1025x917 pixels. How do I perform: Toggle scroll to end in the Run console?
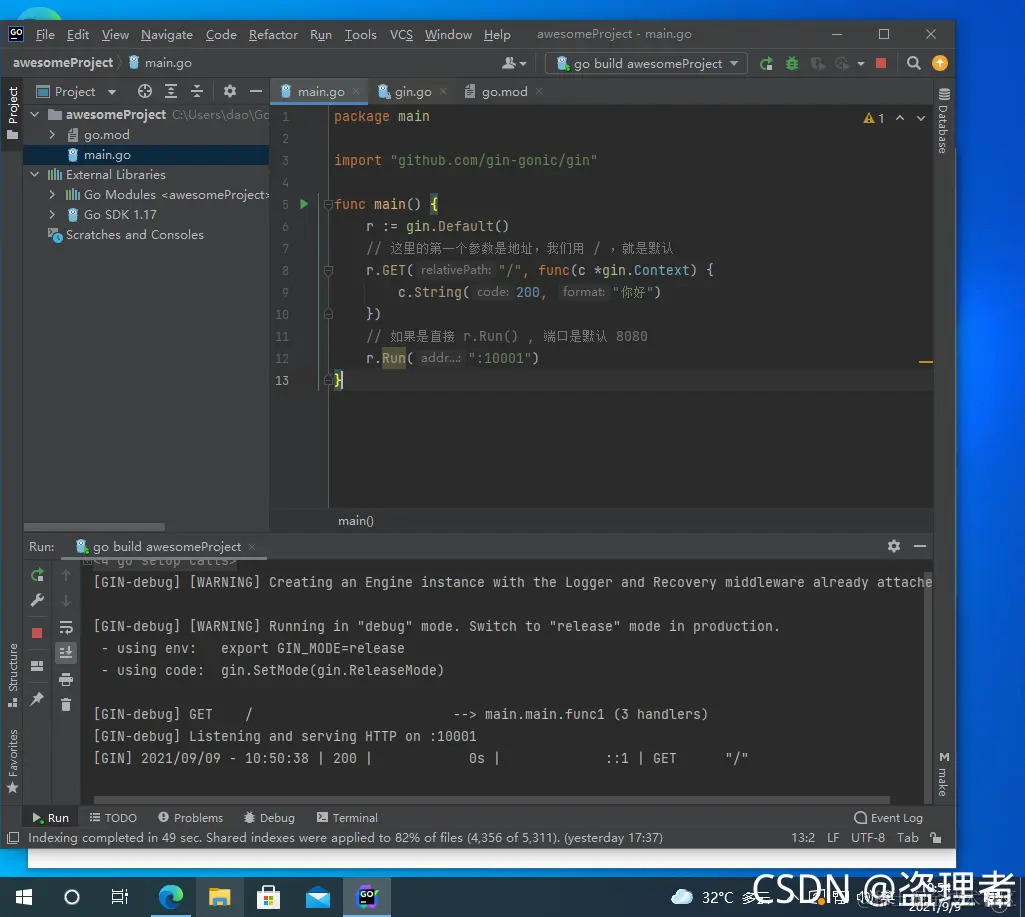[66, 653]
